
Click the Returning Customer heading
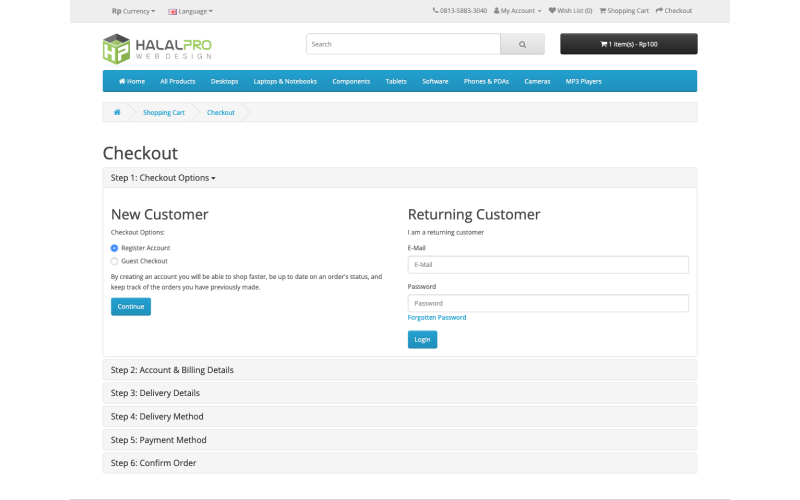474,214
